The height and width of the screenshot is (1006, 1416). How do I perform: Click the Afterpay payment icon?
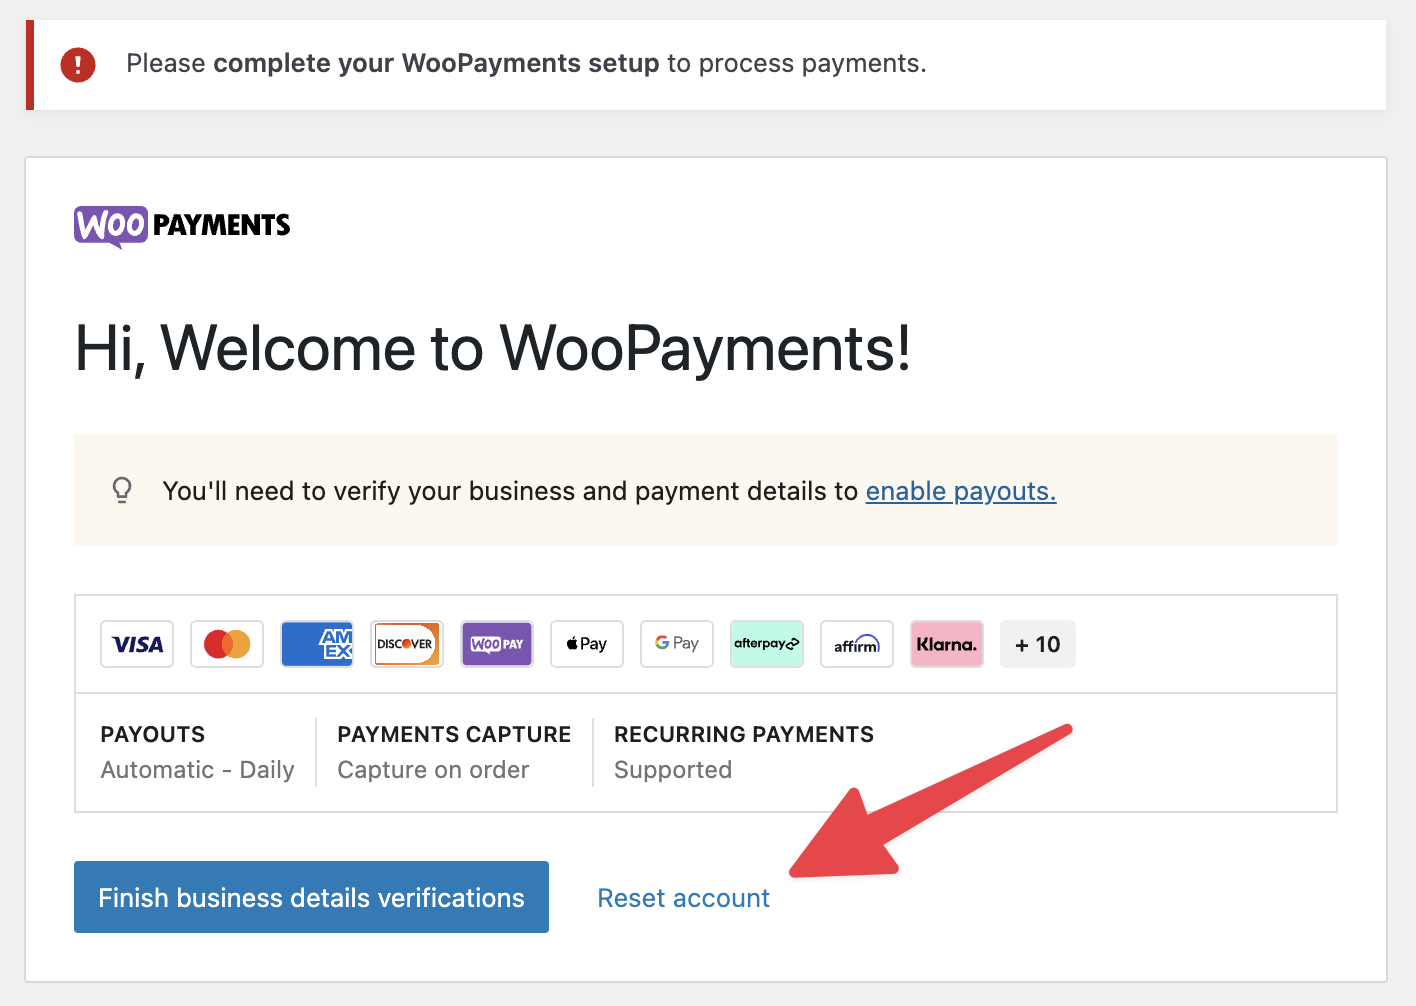[x=766, y=644]
